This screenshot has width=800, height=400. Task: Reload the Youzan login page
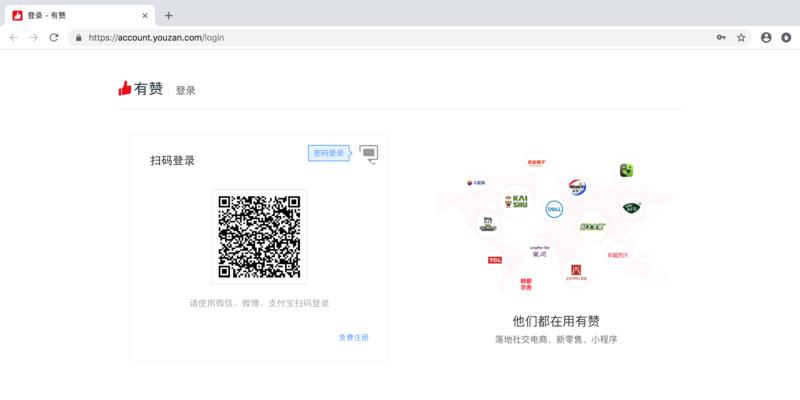tap(54, 37)
